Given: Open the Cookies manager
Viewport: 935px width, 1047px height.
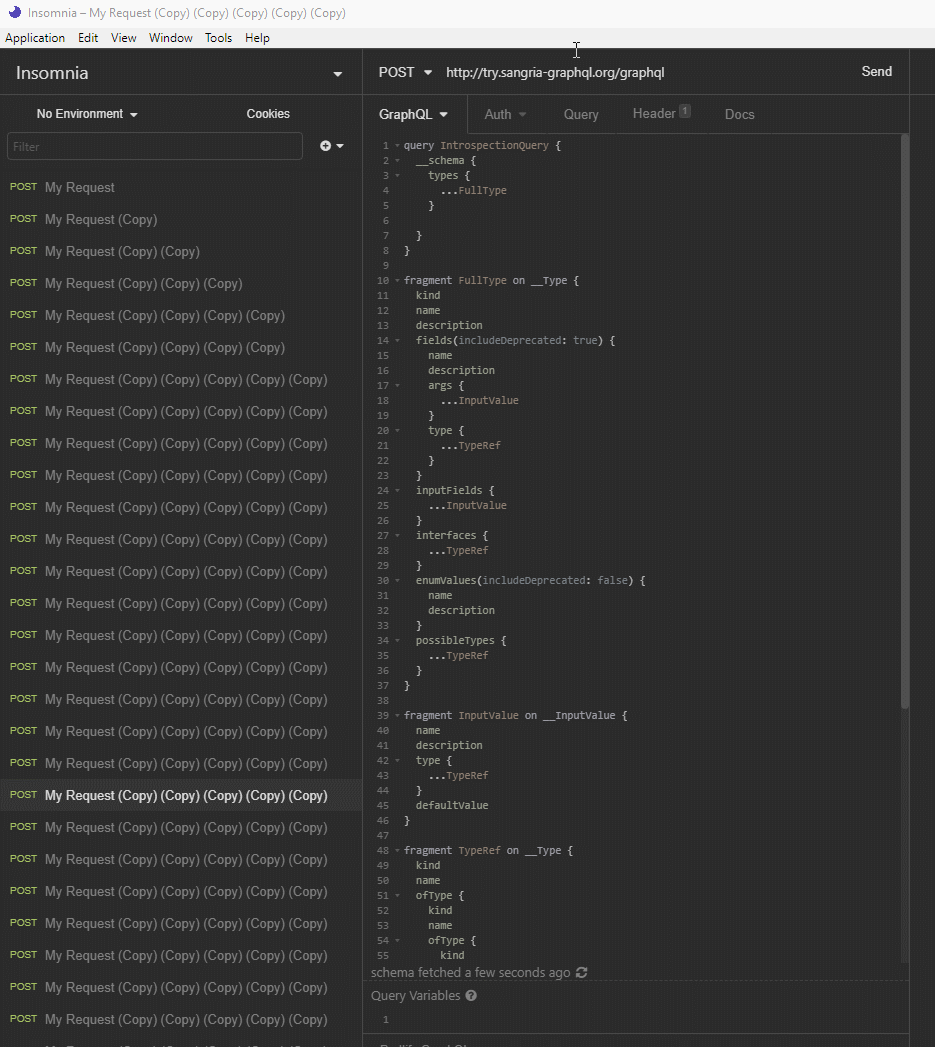Looking at the screenshot, I should (267, 114).
